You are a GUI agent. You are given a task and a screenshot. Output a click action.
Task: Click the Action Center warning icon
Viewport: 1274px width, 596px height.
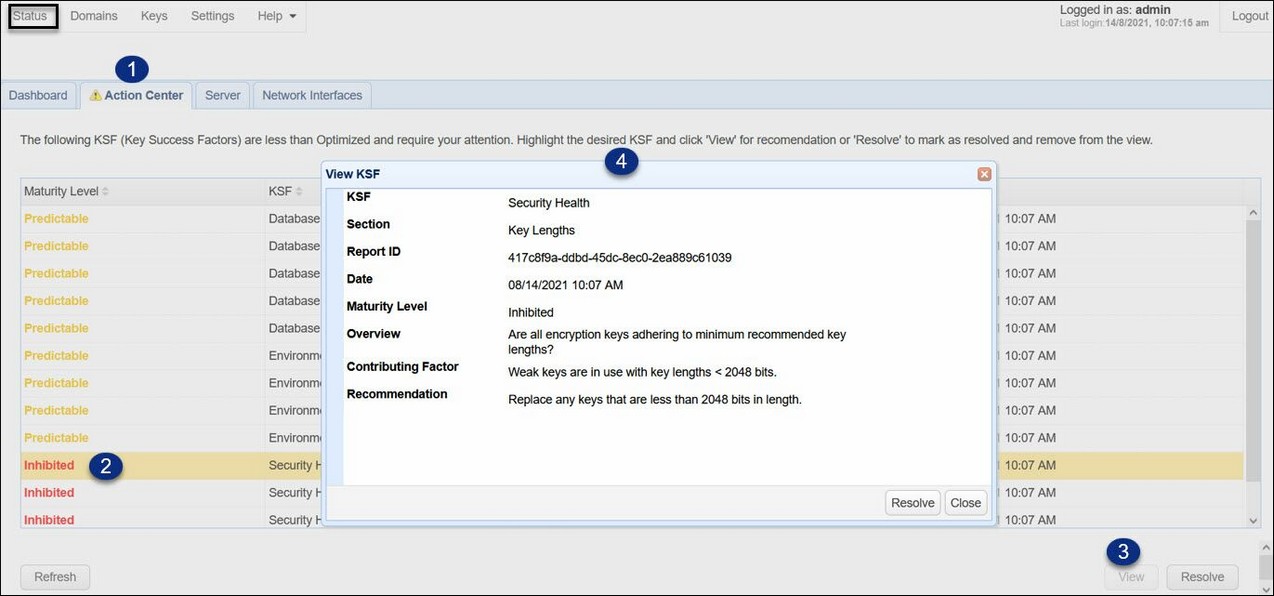click(96, 95)
